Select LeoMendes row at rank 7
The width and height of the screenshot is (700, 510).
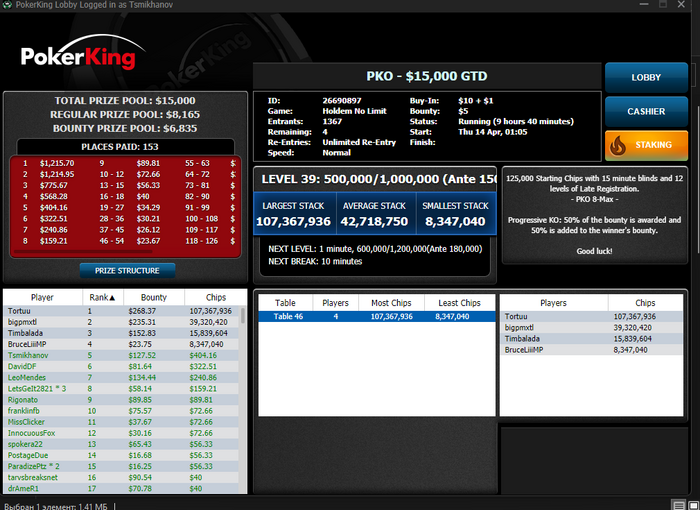click(x=122, y=378)
